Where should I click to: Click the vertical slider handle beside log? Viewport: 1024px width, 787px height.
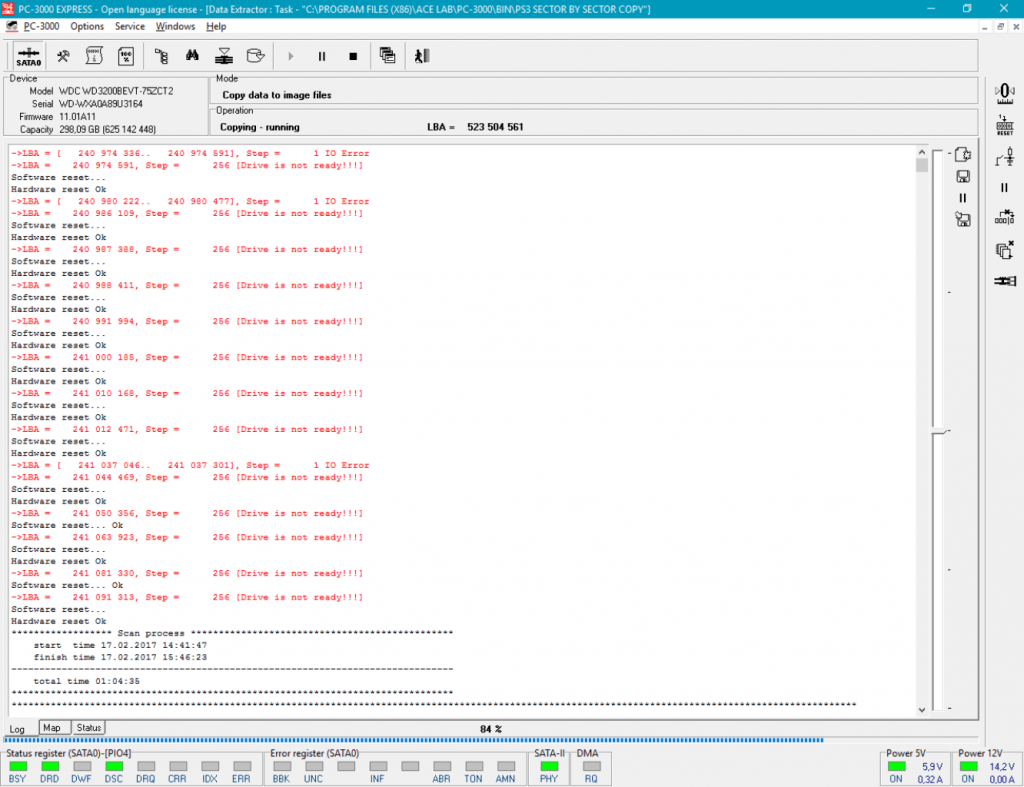click(x=940, y=432)
